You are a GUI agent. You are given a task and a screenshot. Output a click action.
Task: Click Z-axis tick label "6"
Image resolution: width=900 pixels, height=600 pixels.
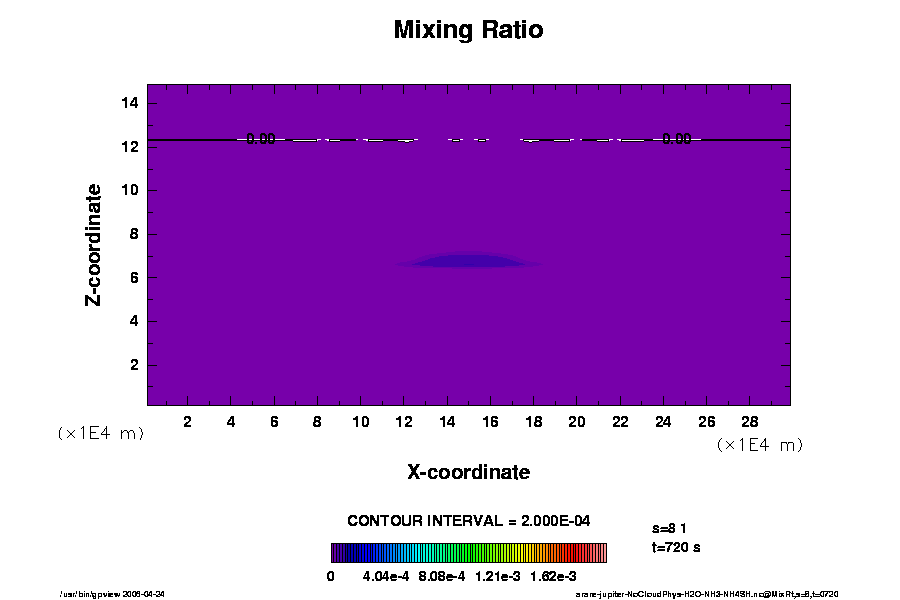[134, 278]
